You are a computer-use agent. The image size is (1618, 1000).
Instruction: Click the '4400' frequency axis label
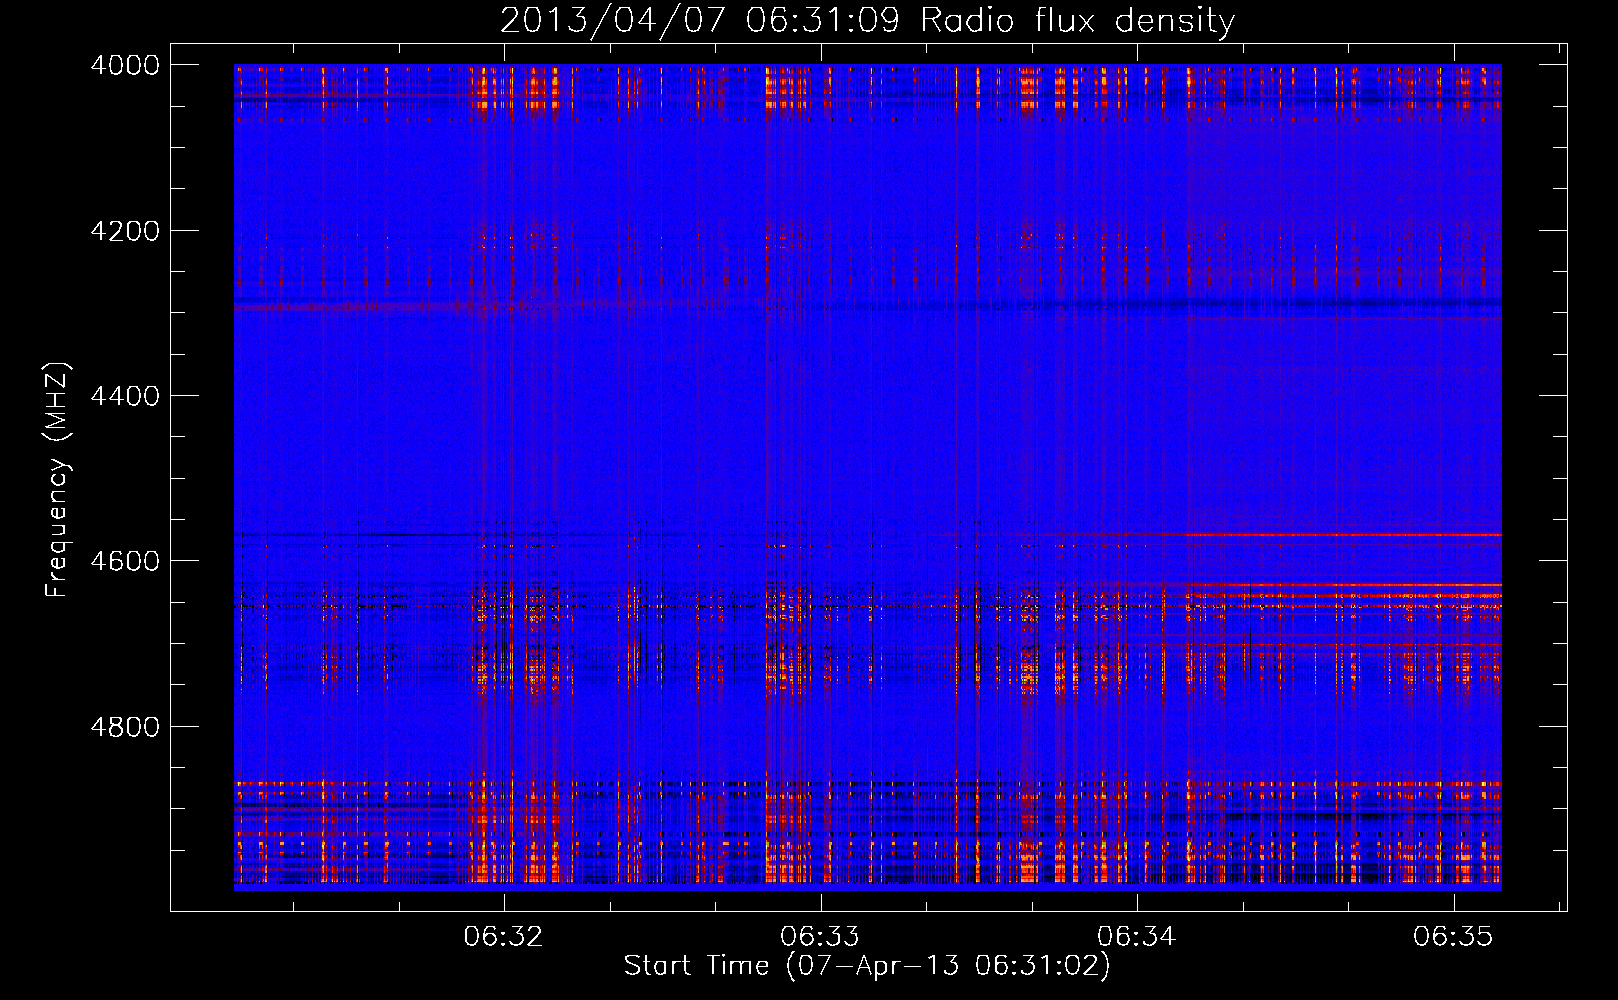pyautogui.click(x=125, y=396)
